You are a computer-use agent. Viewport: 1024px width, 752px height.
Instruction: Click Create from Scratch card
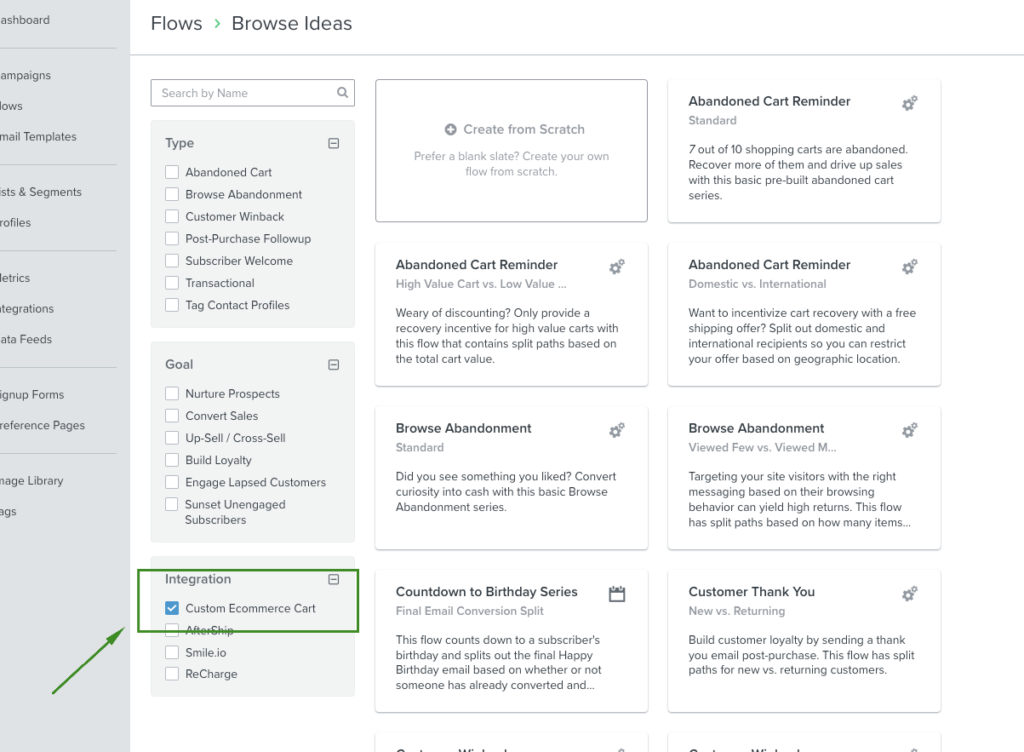coord(511,151)
